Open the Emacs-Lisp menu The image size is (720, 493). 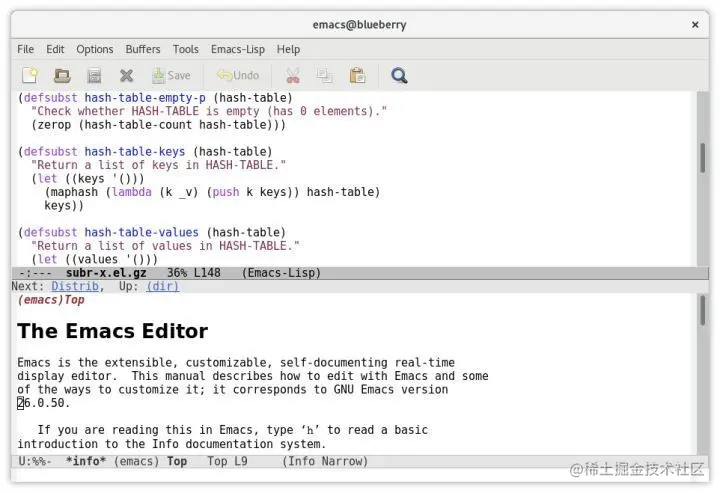237,49
